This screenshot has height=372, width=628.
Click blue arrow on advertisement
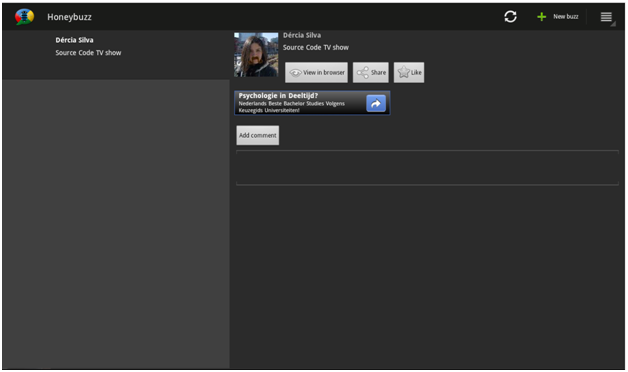point(376,103)
